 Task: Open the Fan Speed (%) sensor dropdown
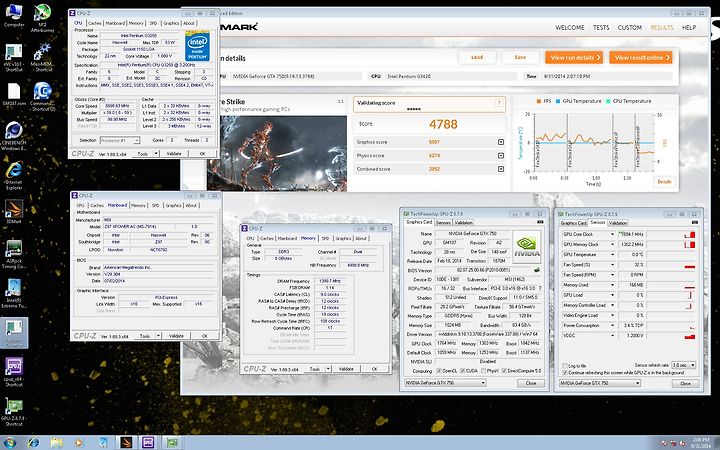tap(612, 264)
